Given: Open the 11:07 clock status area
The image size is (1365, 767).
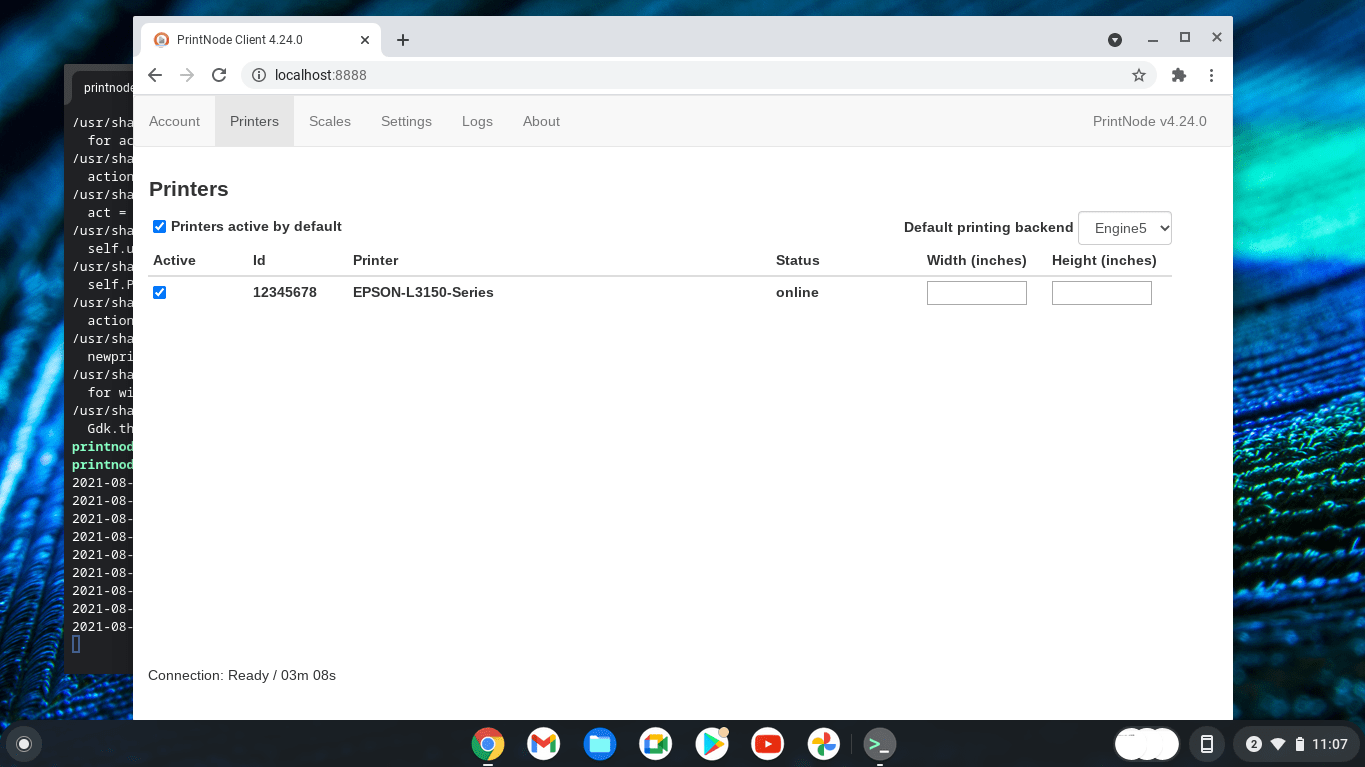Looking at the screenshot, I should pyautogui.click(x=1330, y=744).
